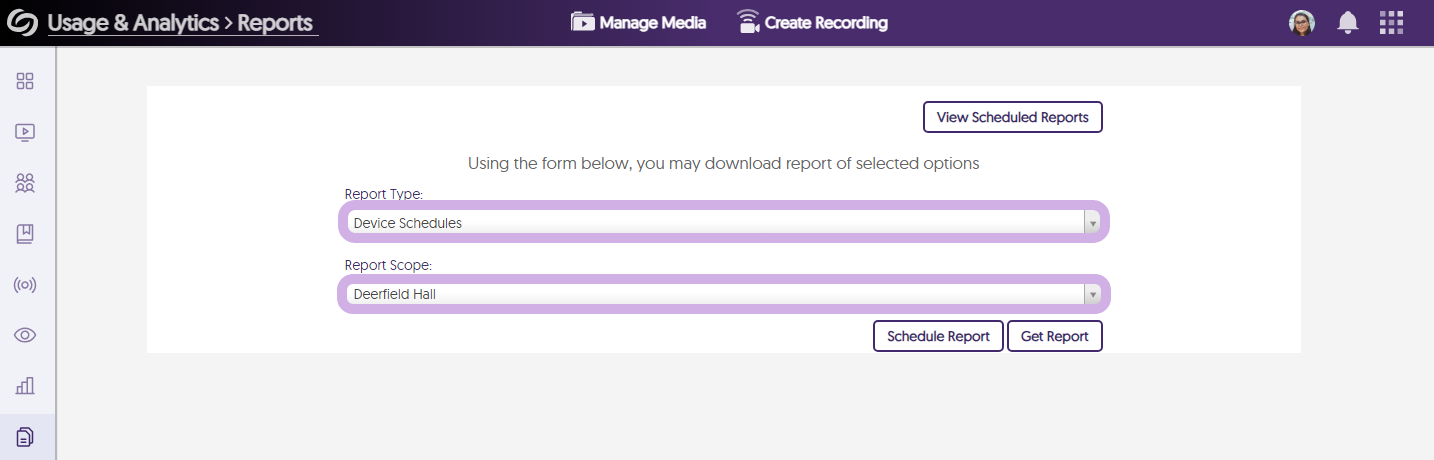1434x460 pixels.
Task: Select the reports document icon in sidebar
Action: tap(26, 437)
